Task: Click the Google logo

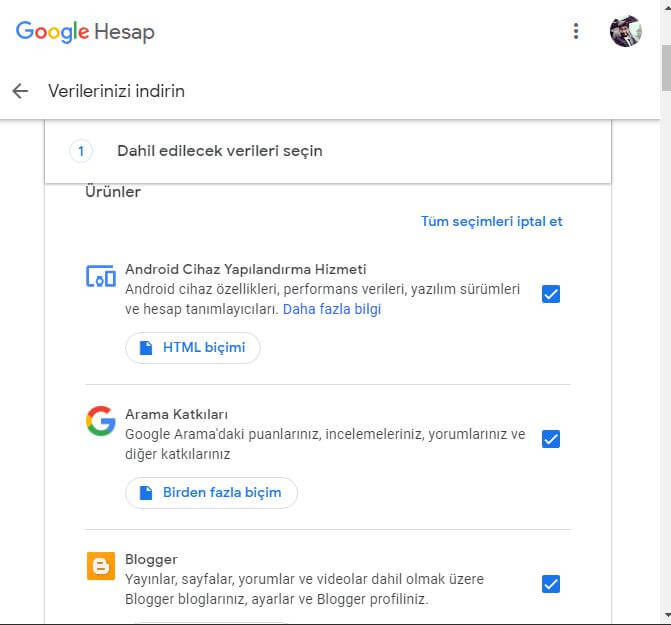Action: [x=52, y=32]
